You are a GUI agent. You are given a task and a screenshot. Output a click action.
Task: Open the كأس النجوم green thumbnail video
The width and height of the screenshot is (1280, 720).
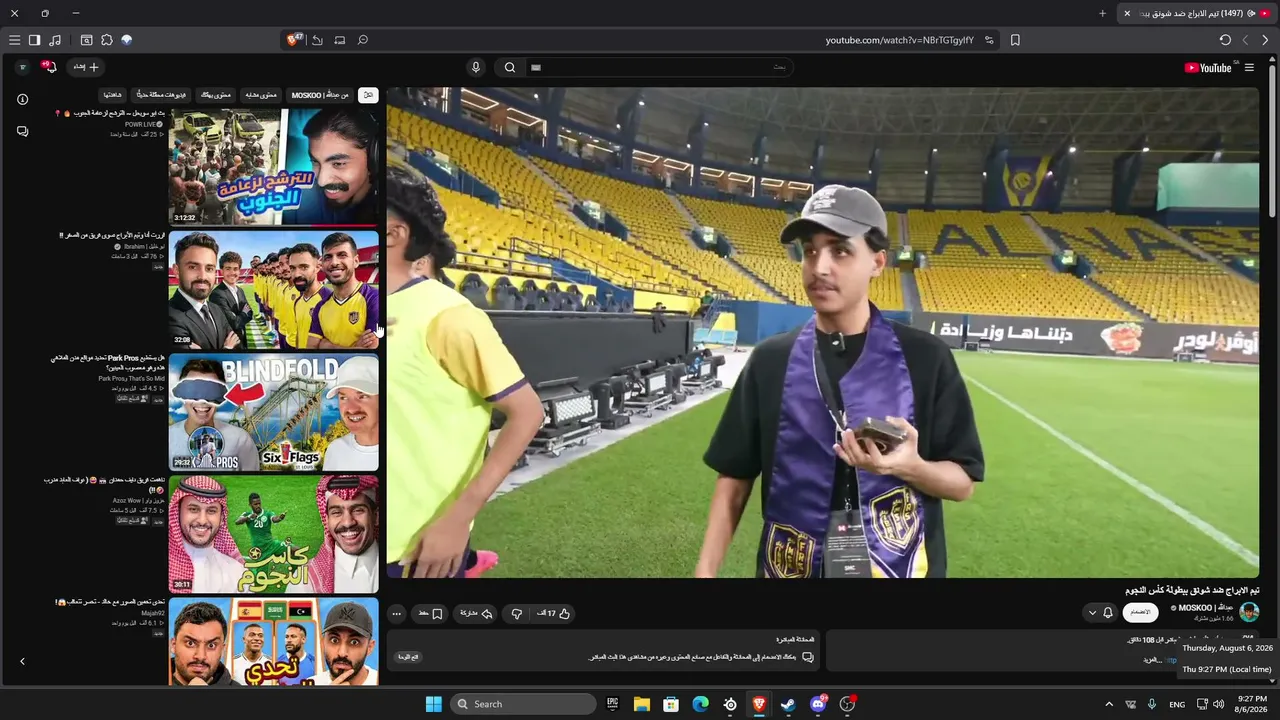(274, 534)
